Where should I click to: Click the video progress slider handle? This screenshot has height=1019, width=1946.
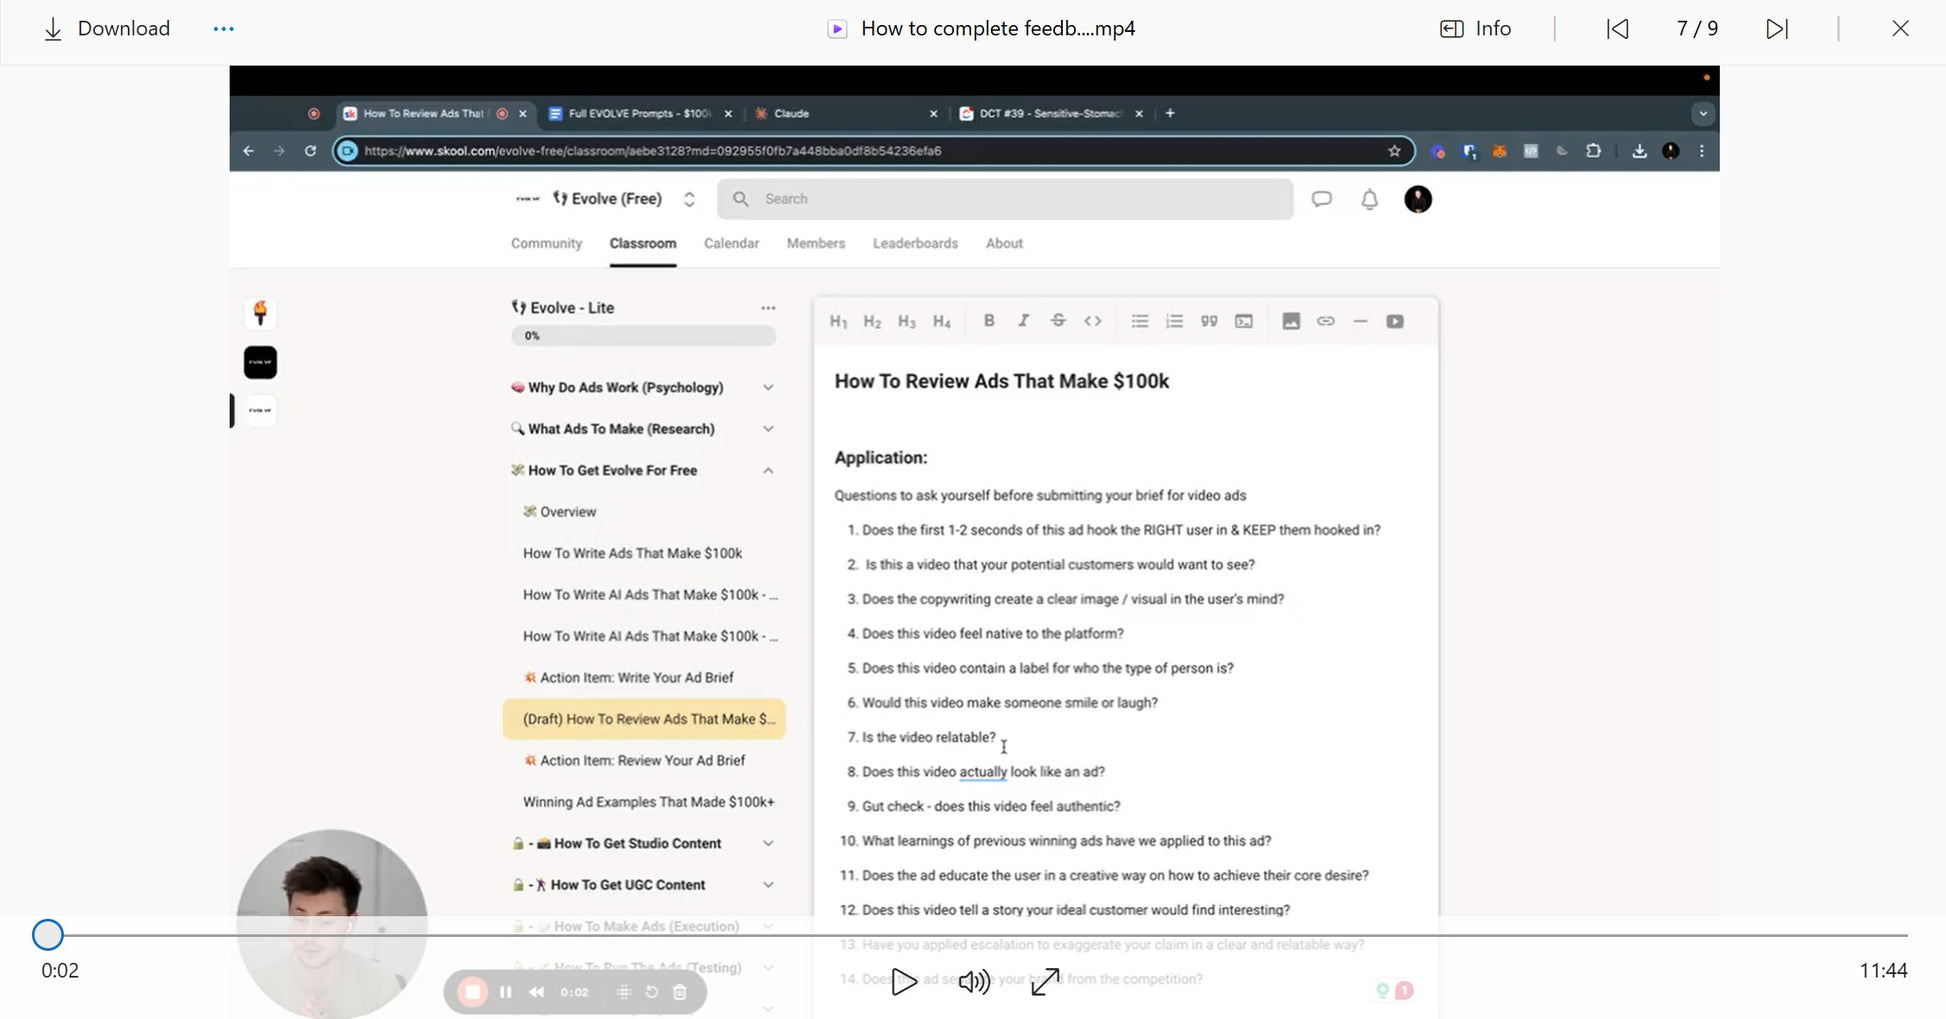click(x=47, y=935)
